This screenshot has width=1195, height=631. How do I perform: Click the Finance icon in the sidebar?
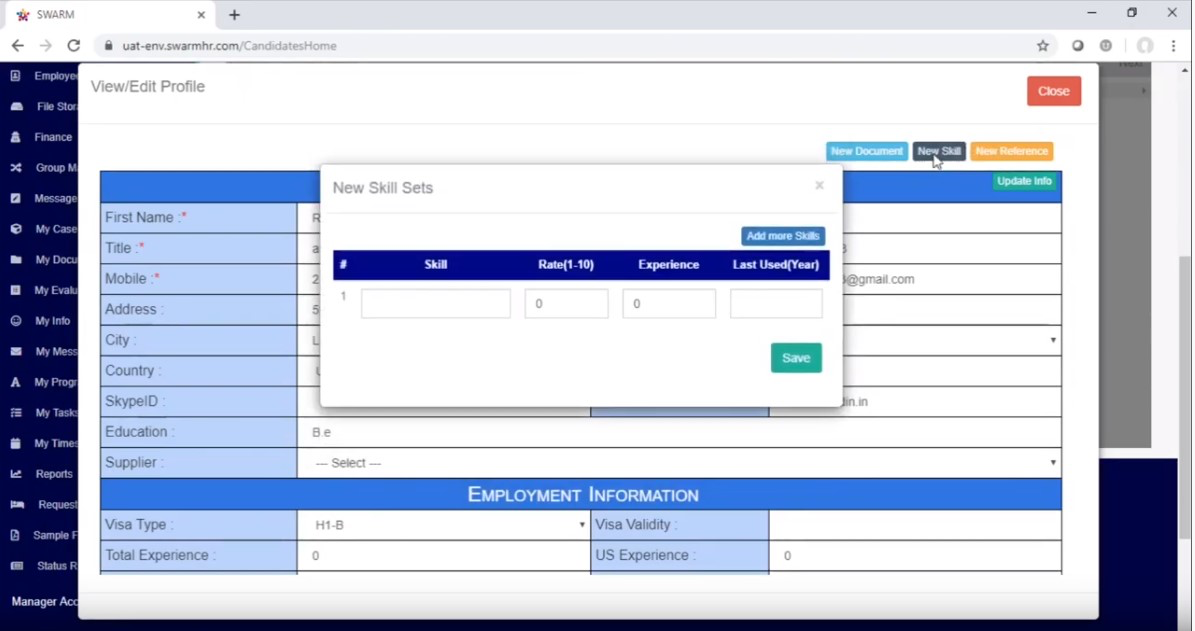[15, 137]
